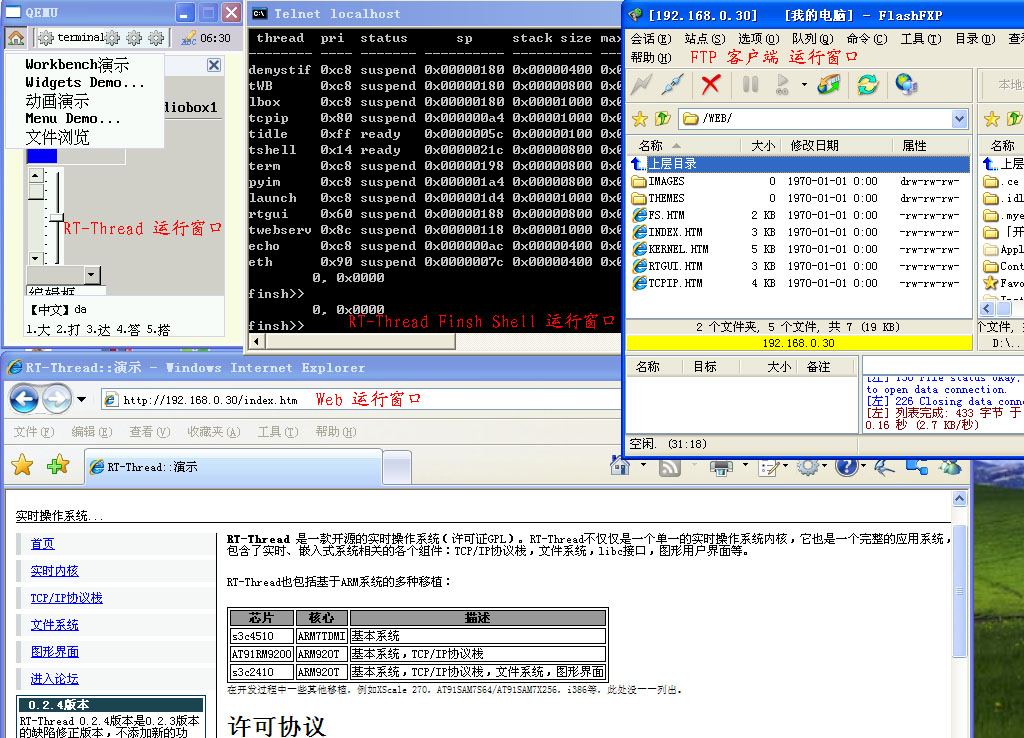
Task: Open the /WEB/ path dropdown in FlashFXP
Action: (x=959, y=119)
